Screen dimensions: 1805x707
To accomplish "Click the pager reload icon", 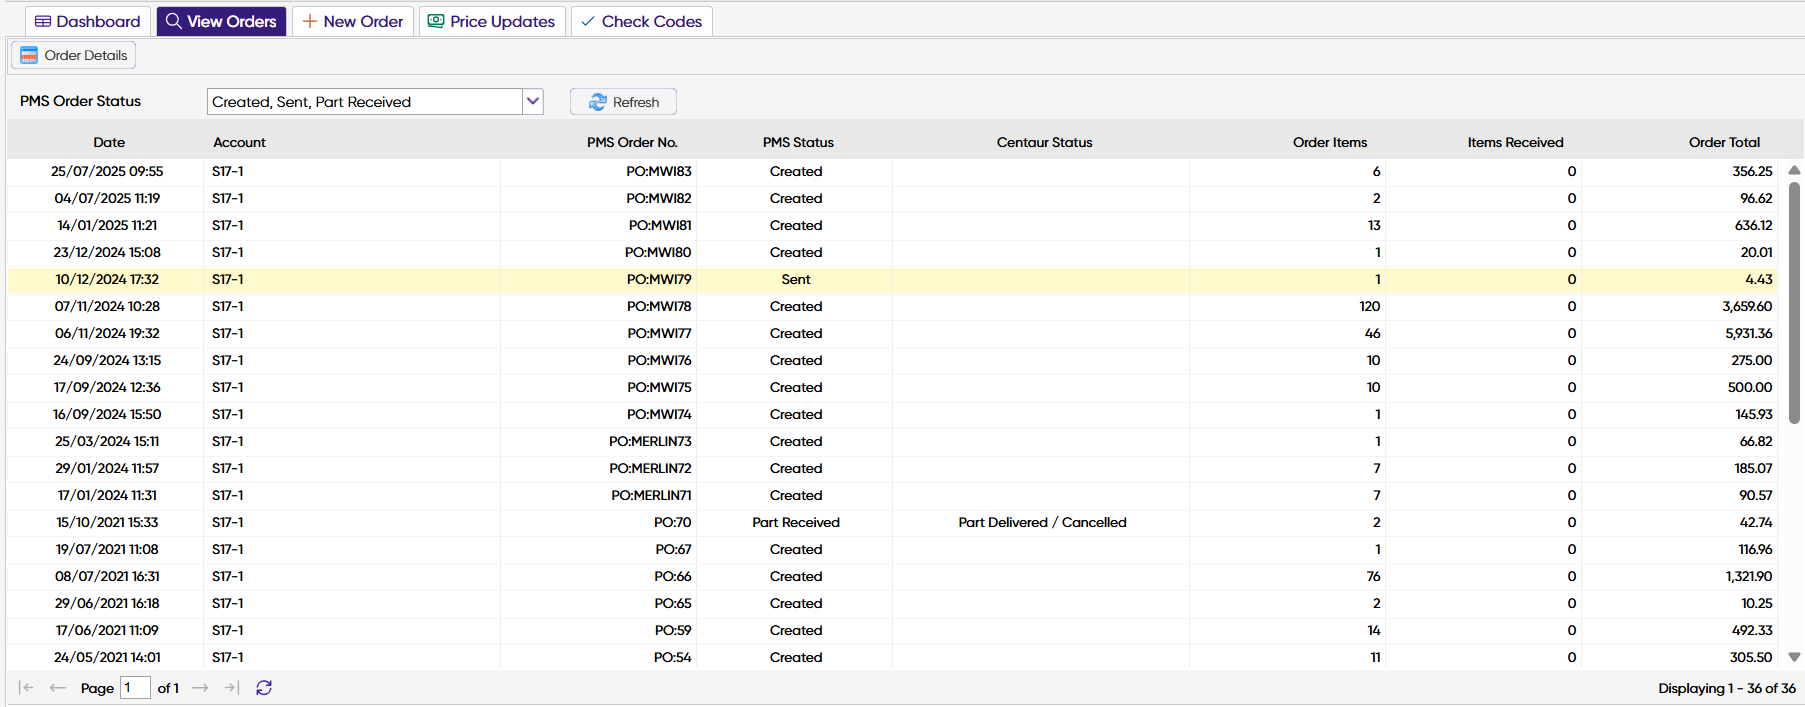I will [x=264, y=688].
